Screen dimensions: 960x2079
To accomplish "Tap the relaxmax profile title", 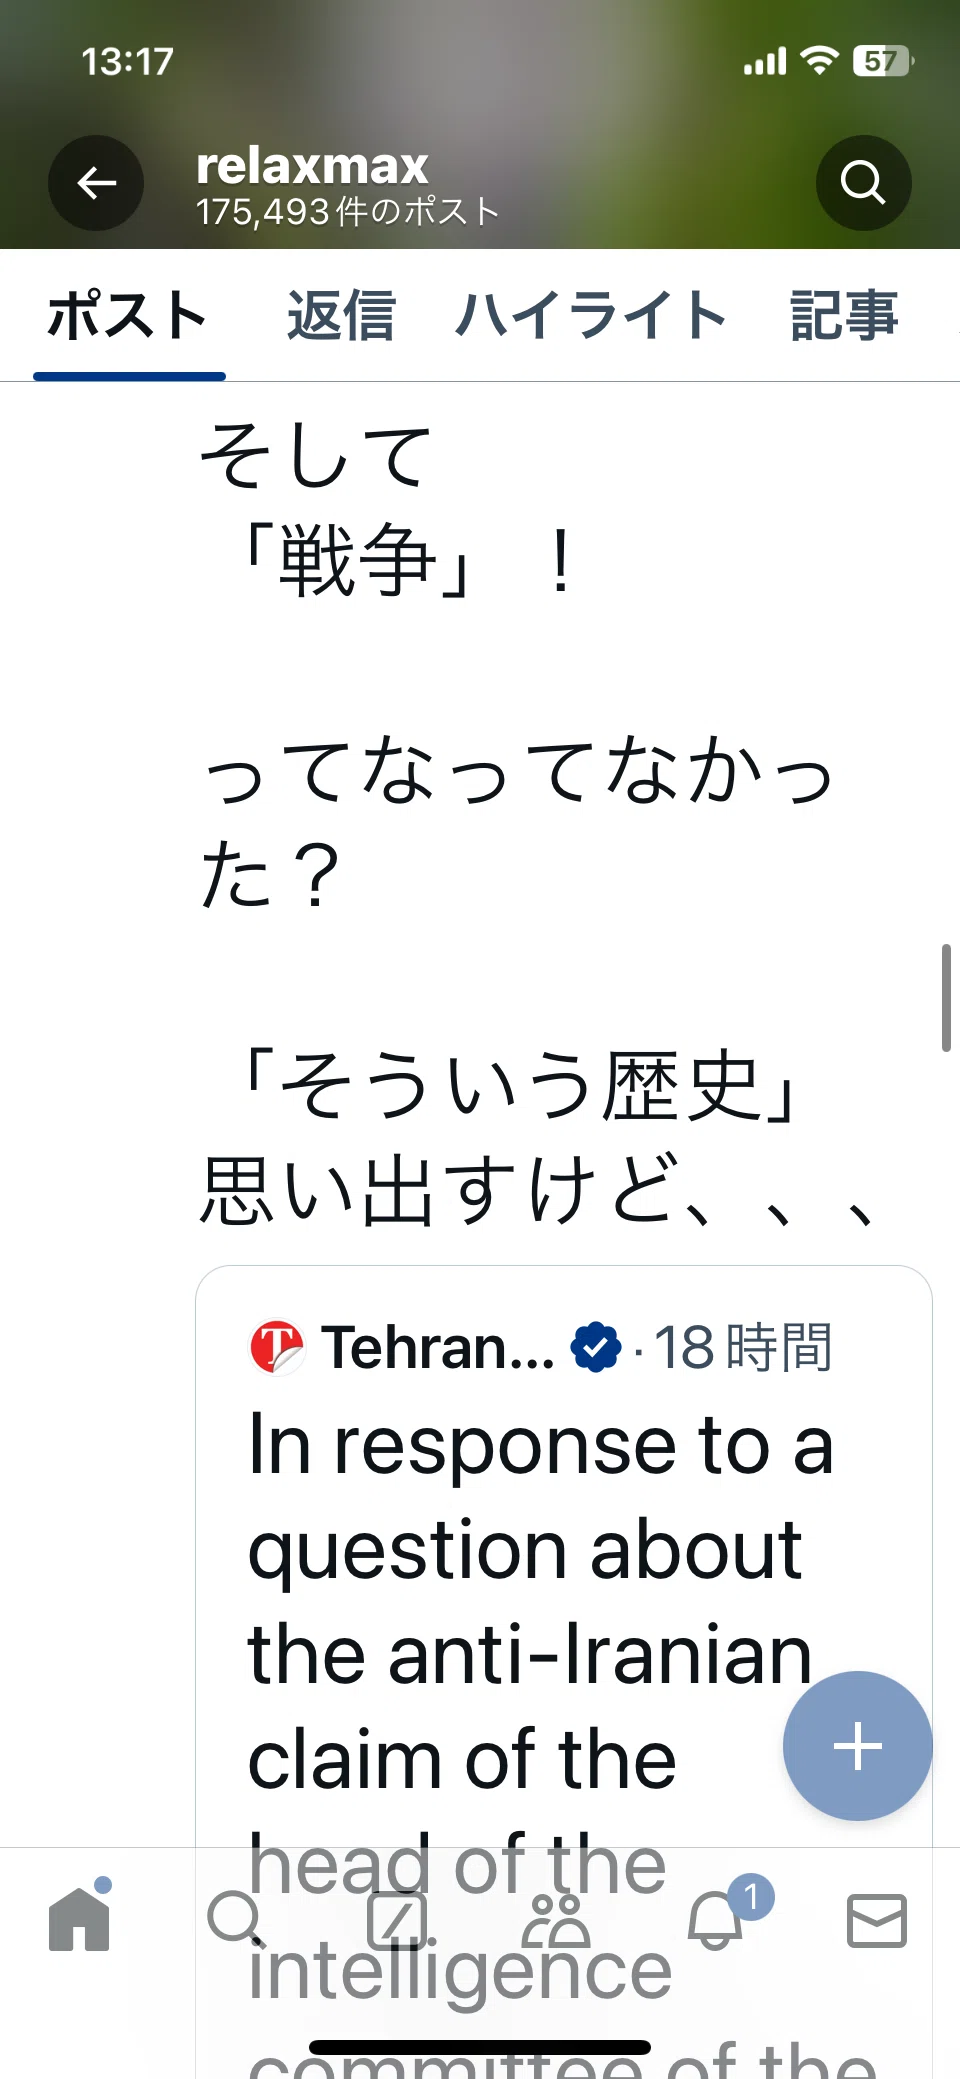I will 312,166.
